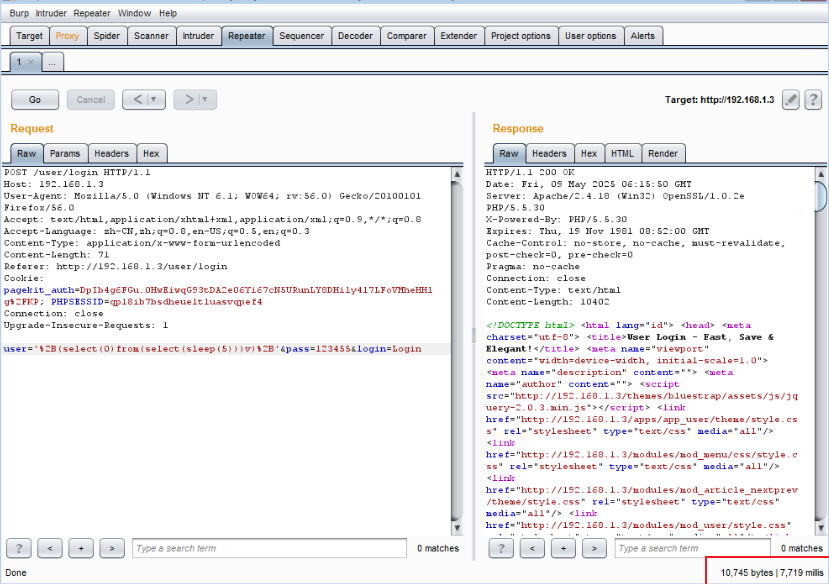
Task: Show request Params view
Action: pos(65,153)
